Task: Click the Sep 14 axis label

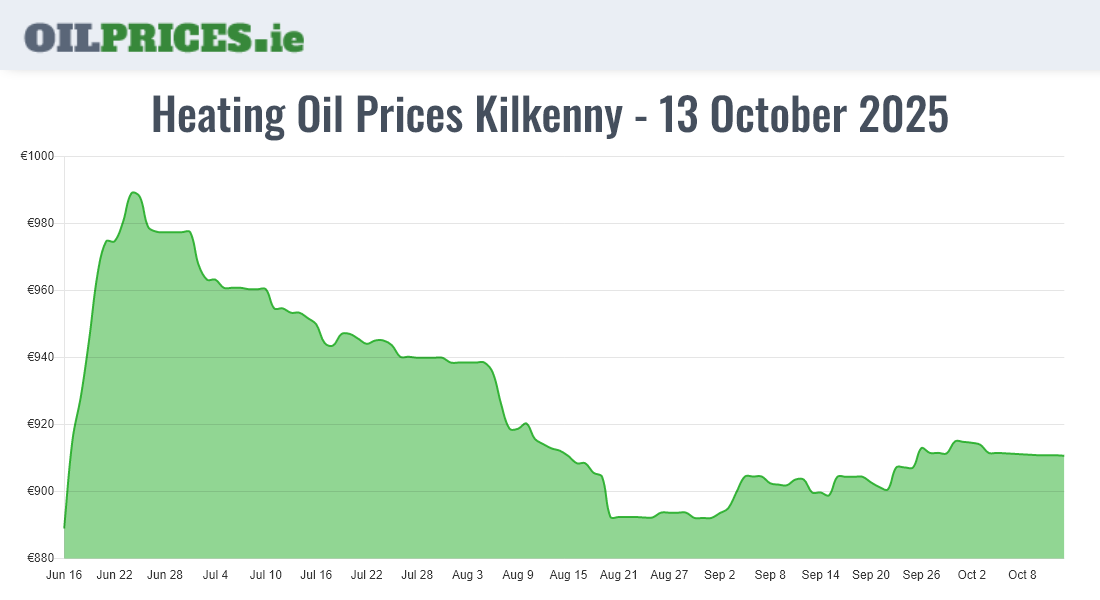Action: (821, 575)
